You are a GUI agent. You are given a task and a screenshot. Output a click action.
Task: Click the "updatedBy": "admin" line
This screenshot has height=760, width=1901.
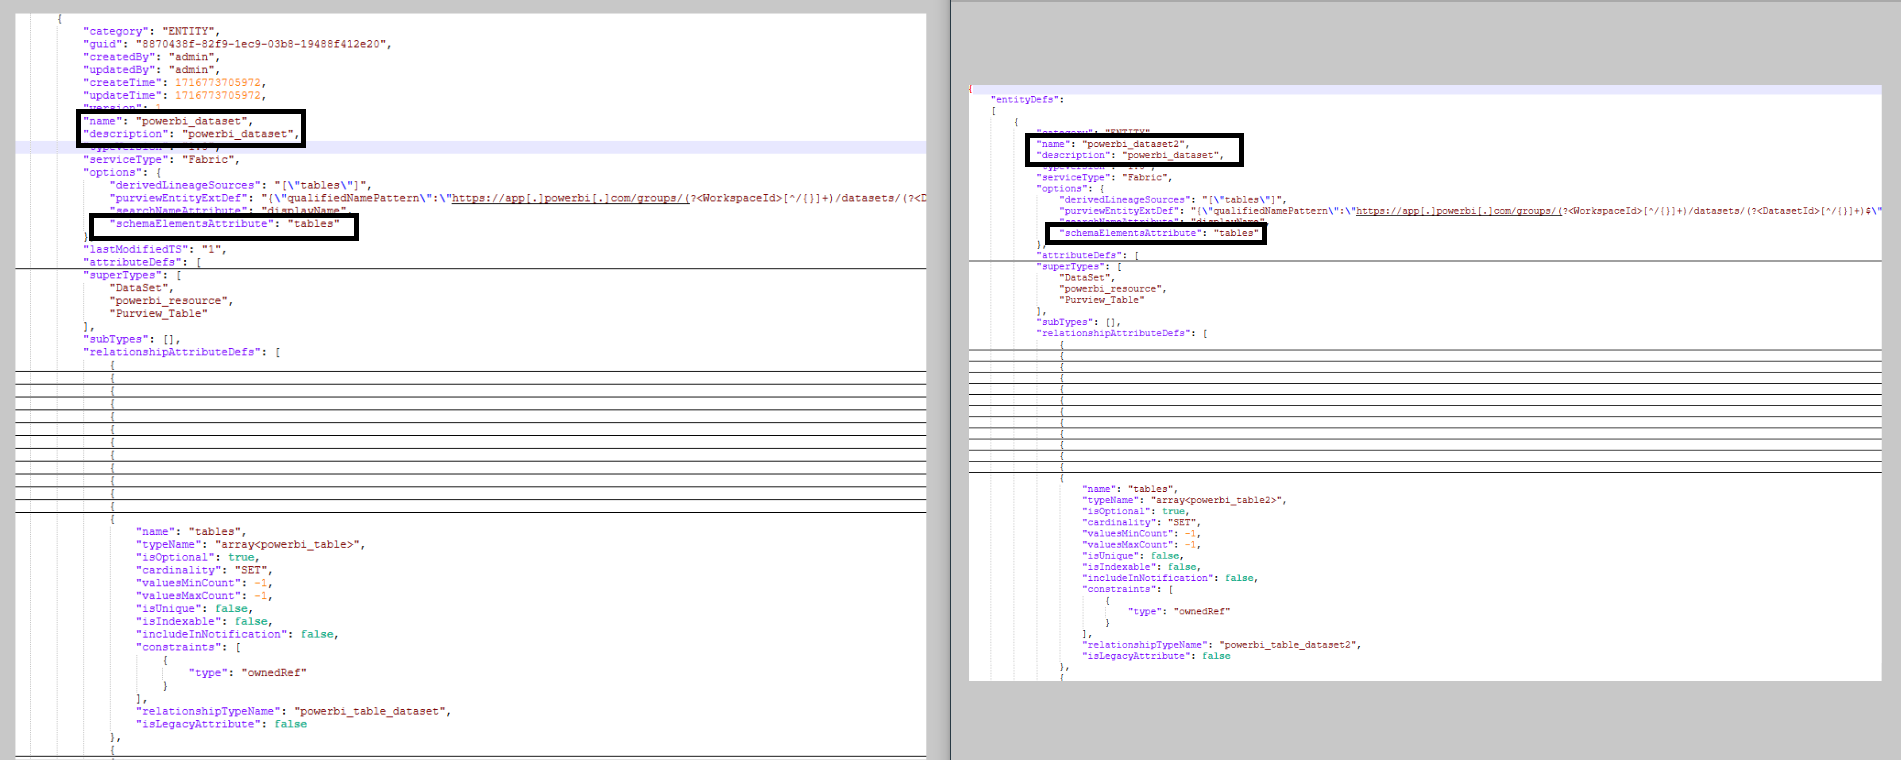[152, 70]
